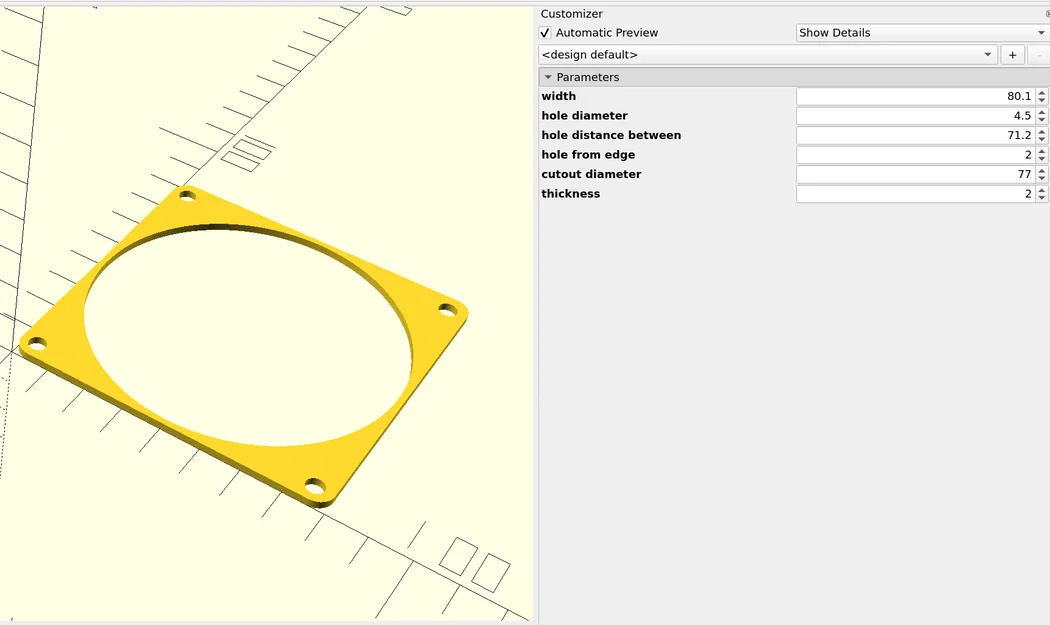This screenshot has height=625, width=1050.
Task: Open the design default preset dropdown
Action: pyautogui.click(x=767, y=55)
